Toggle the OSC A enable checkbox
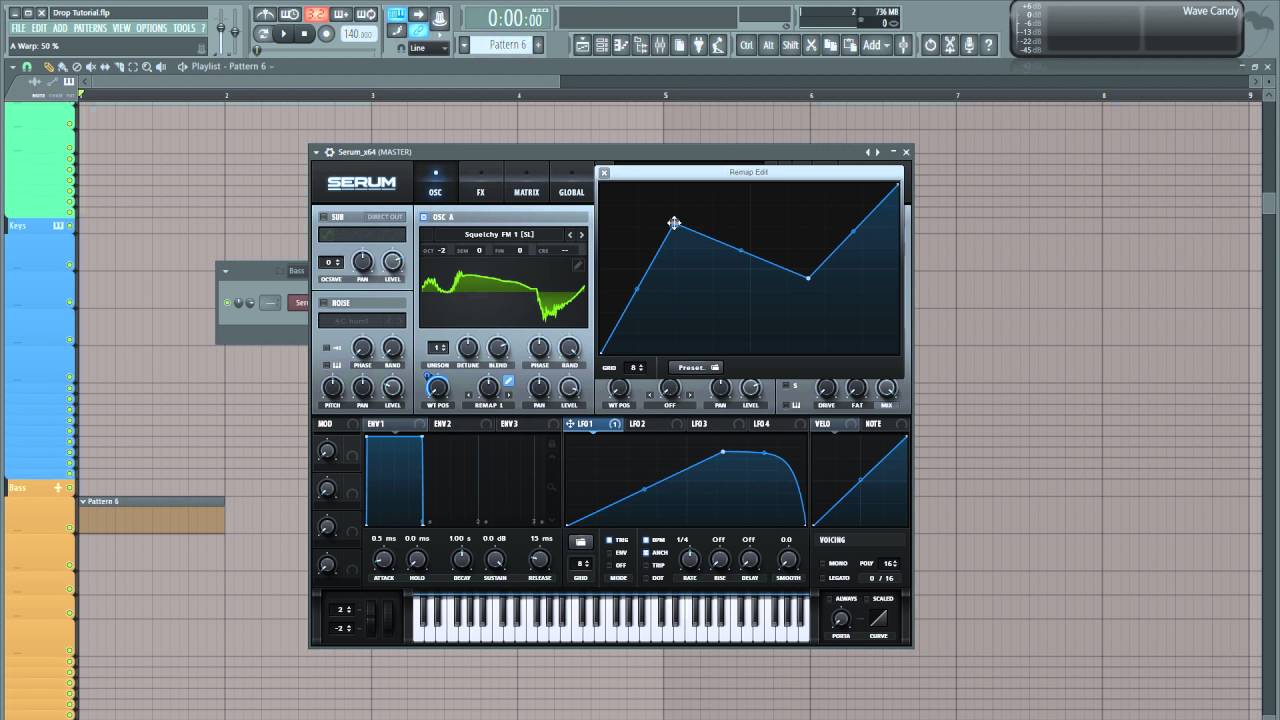 click(x=424, y=217)
